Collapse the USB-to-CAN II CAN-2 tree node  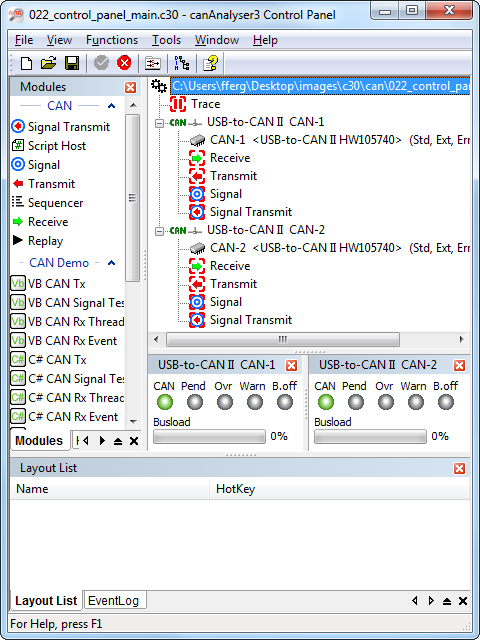[160, 231]
